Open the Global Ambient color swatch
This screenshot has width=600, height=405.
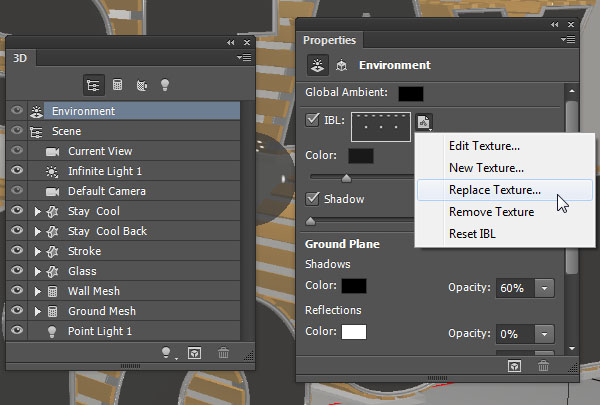click(411, 93)
